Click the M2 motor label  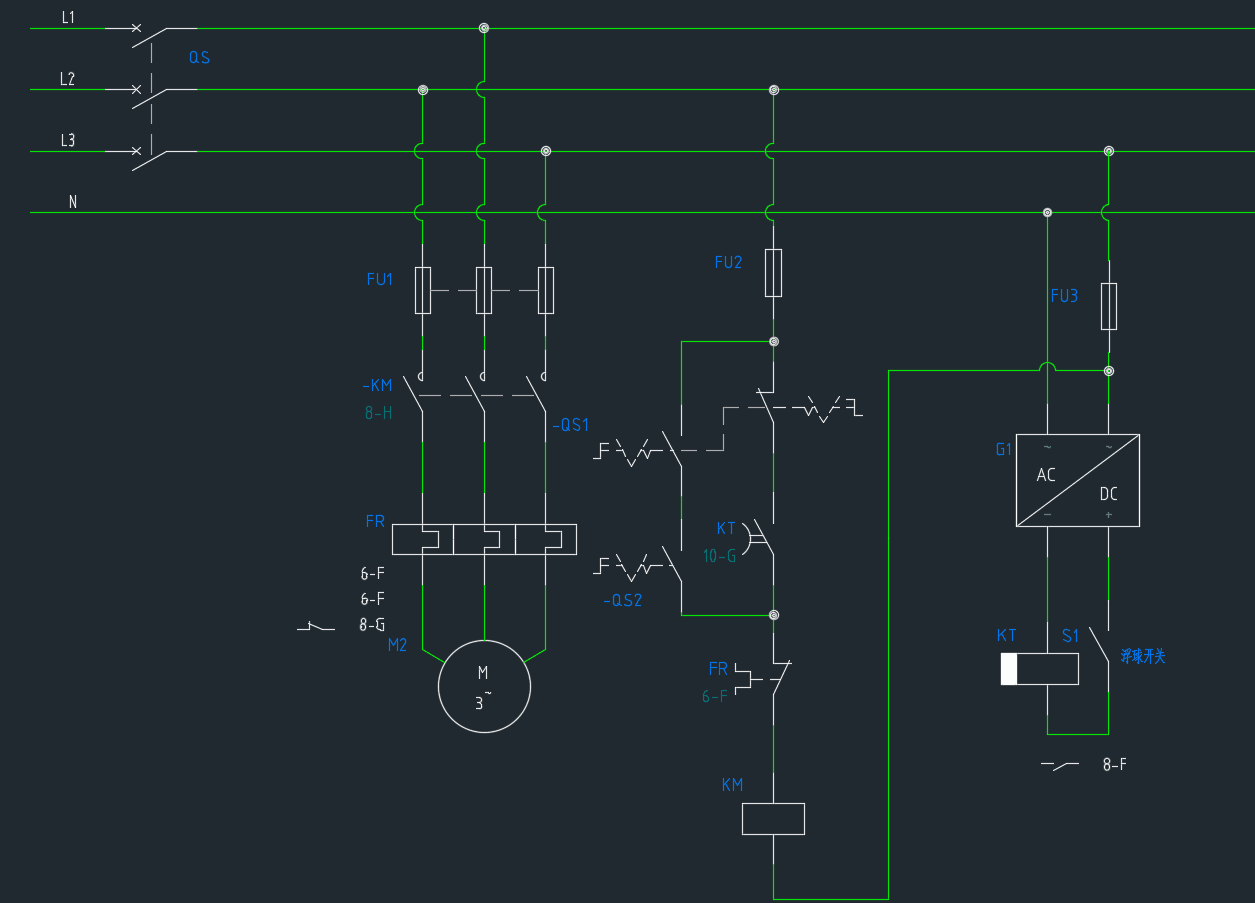pyautogui.click(x=397, y=646)
